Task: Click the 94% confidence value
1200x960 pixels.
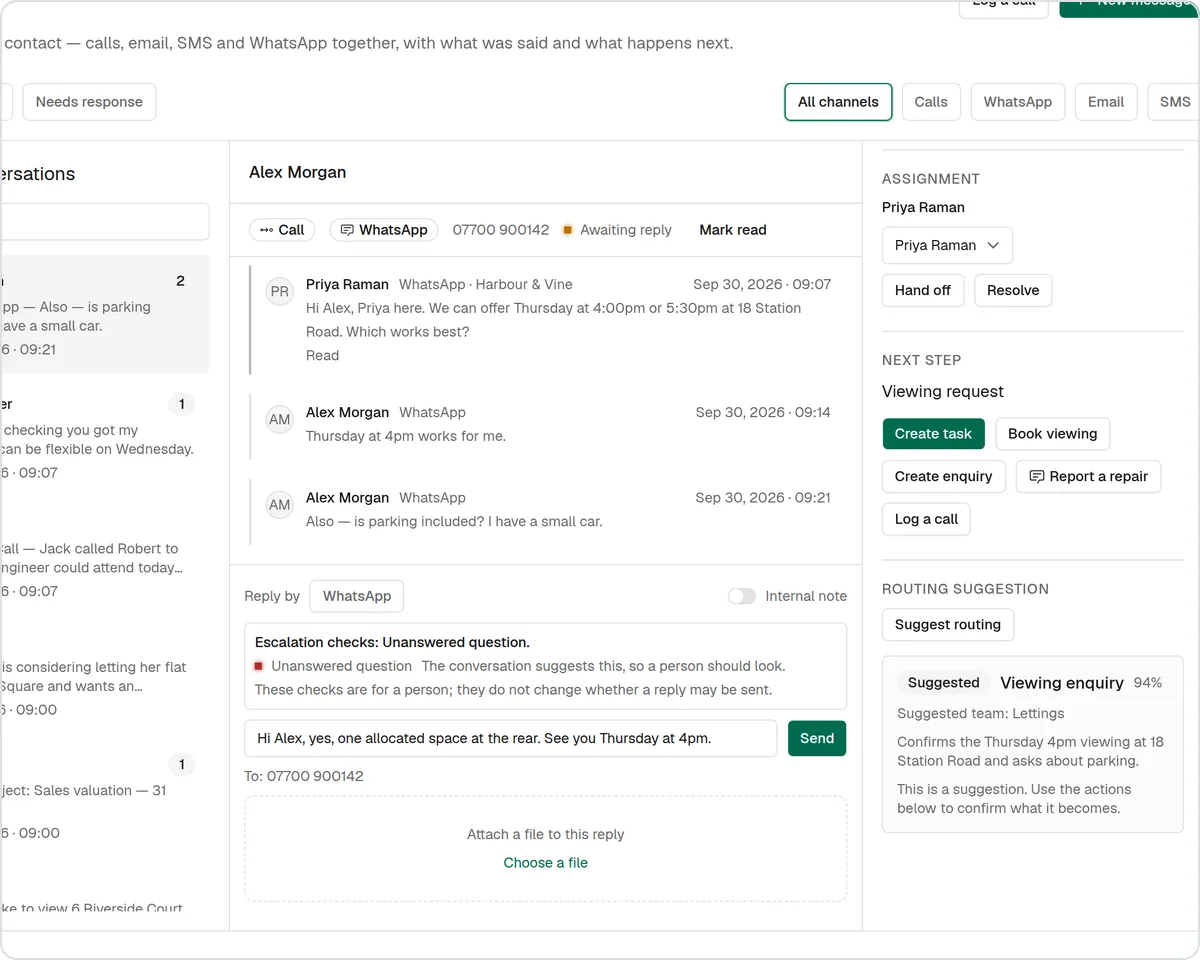Action: point(1148,683)
